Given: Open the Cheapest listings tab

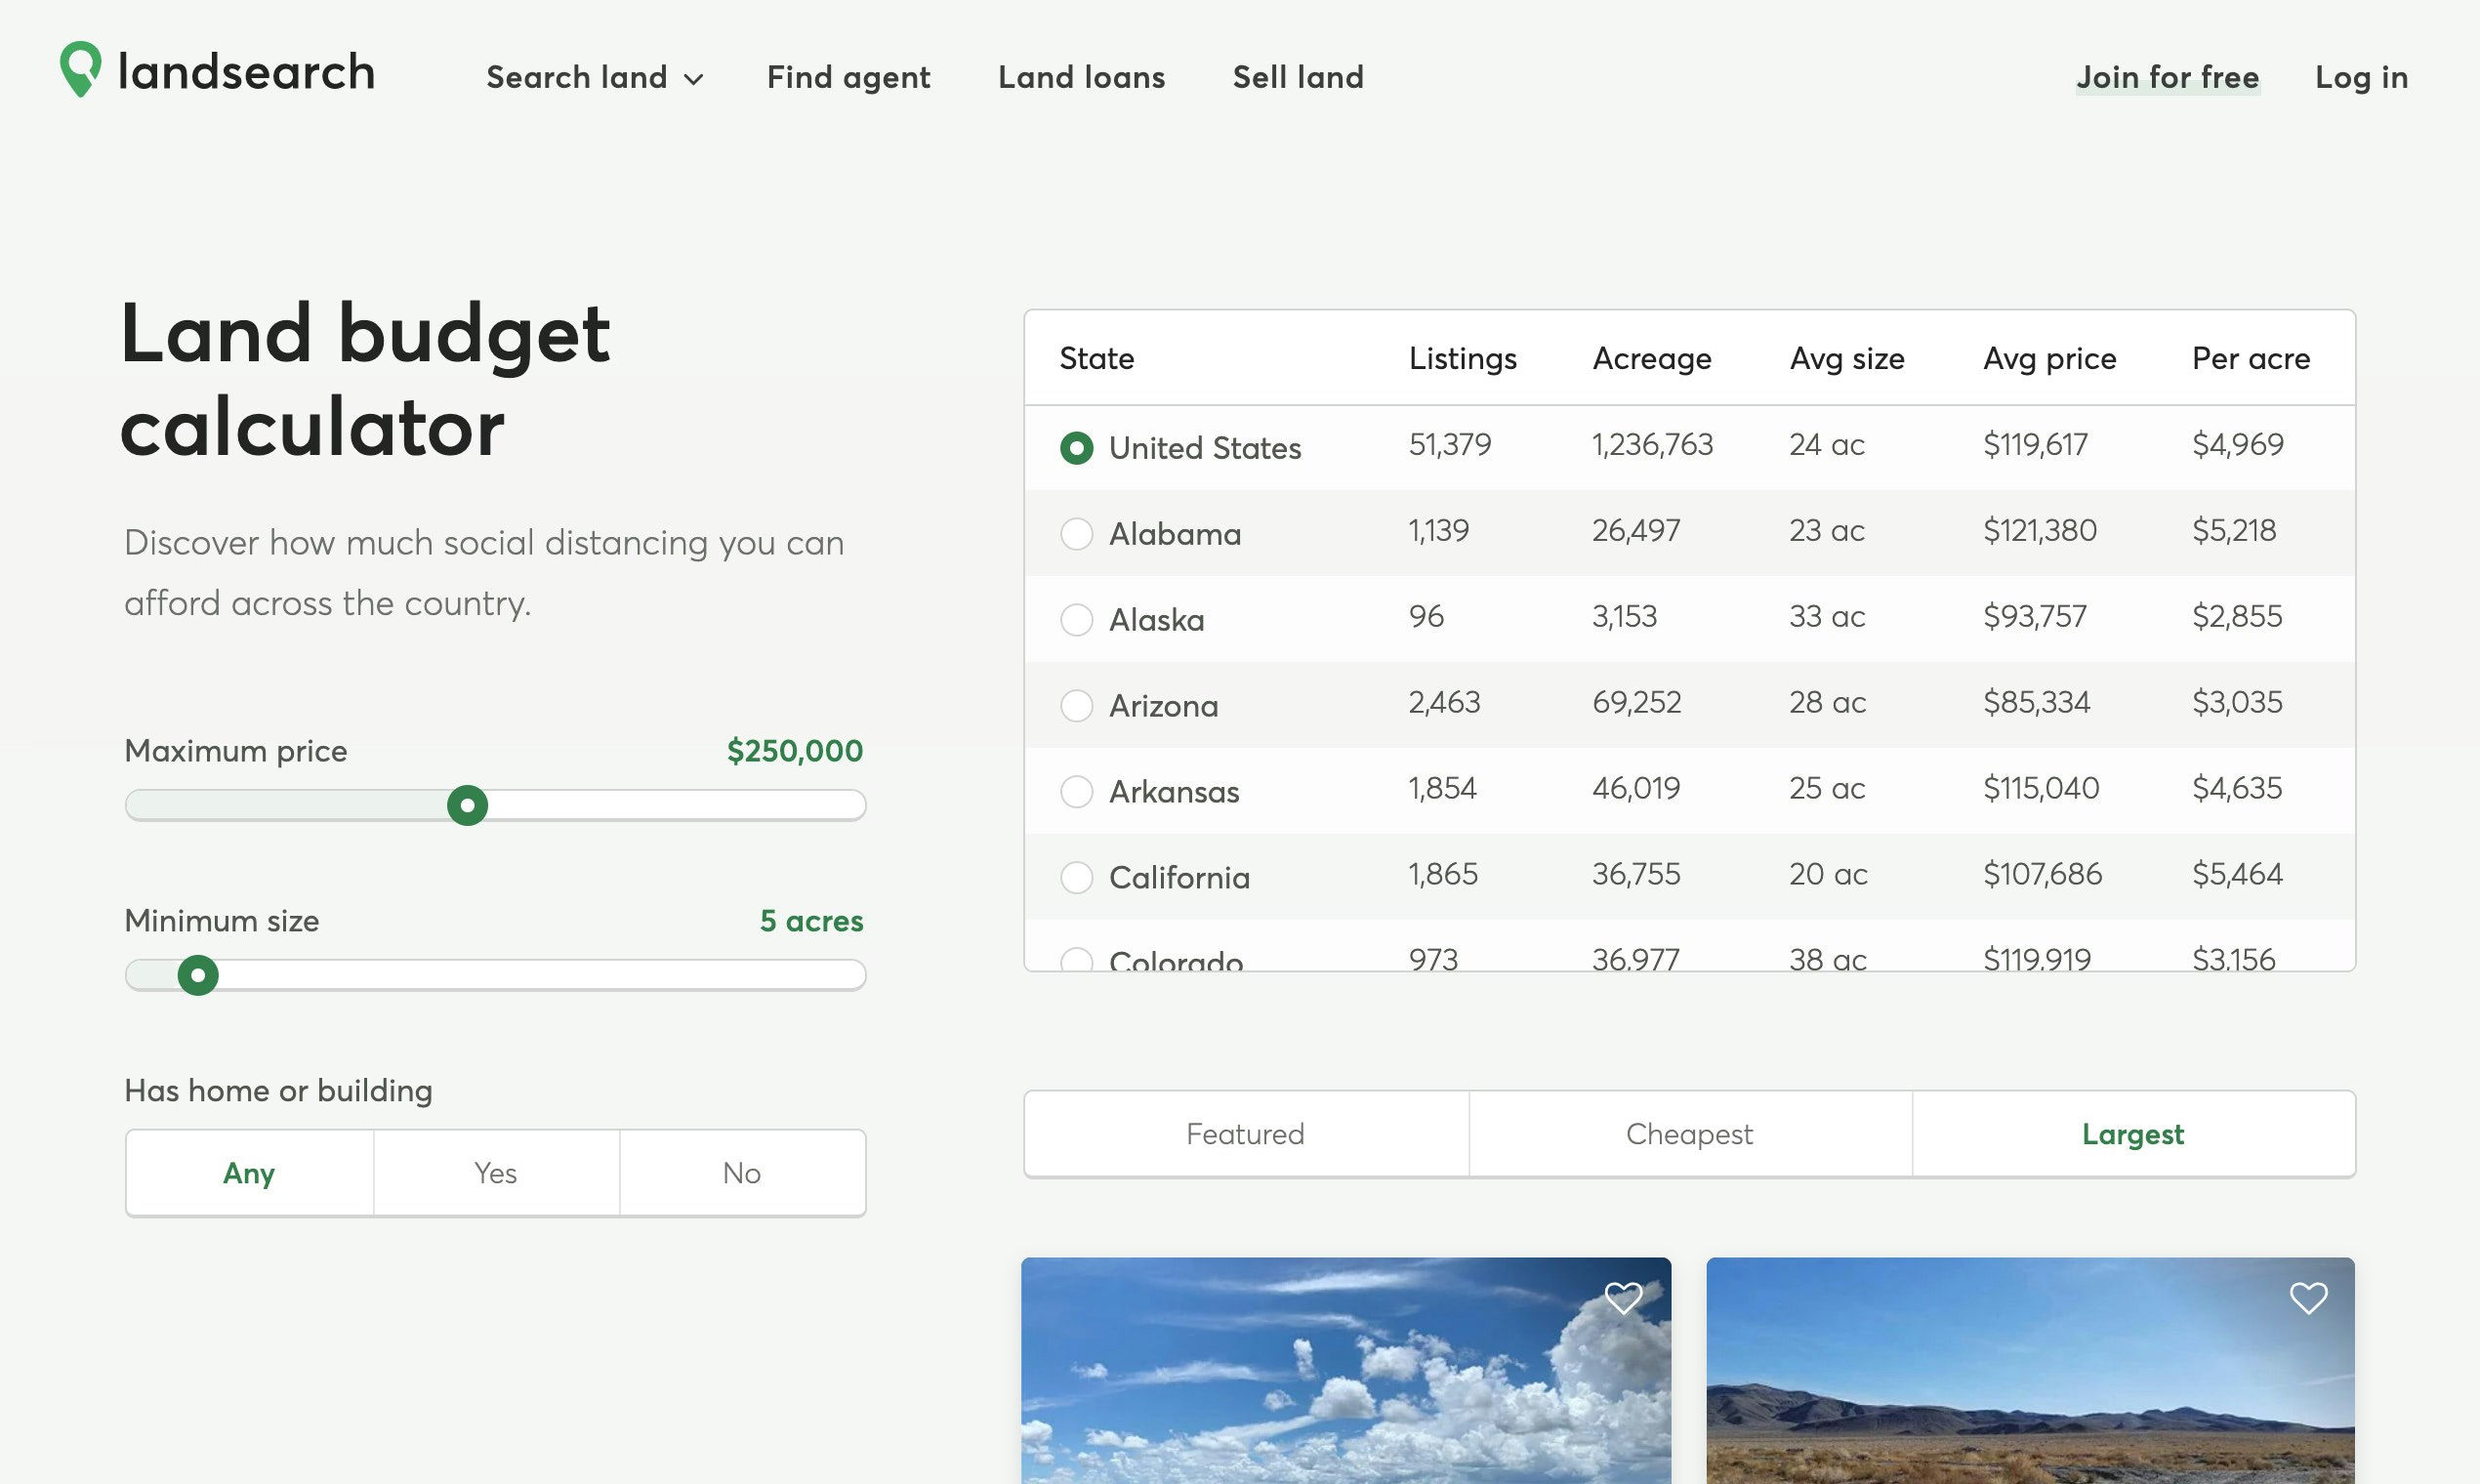Looking at the screenshot, I should pos(1689,1133).
